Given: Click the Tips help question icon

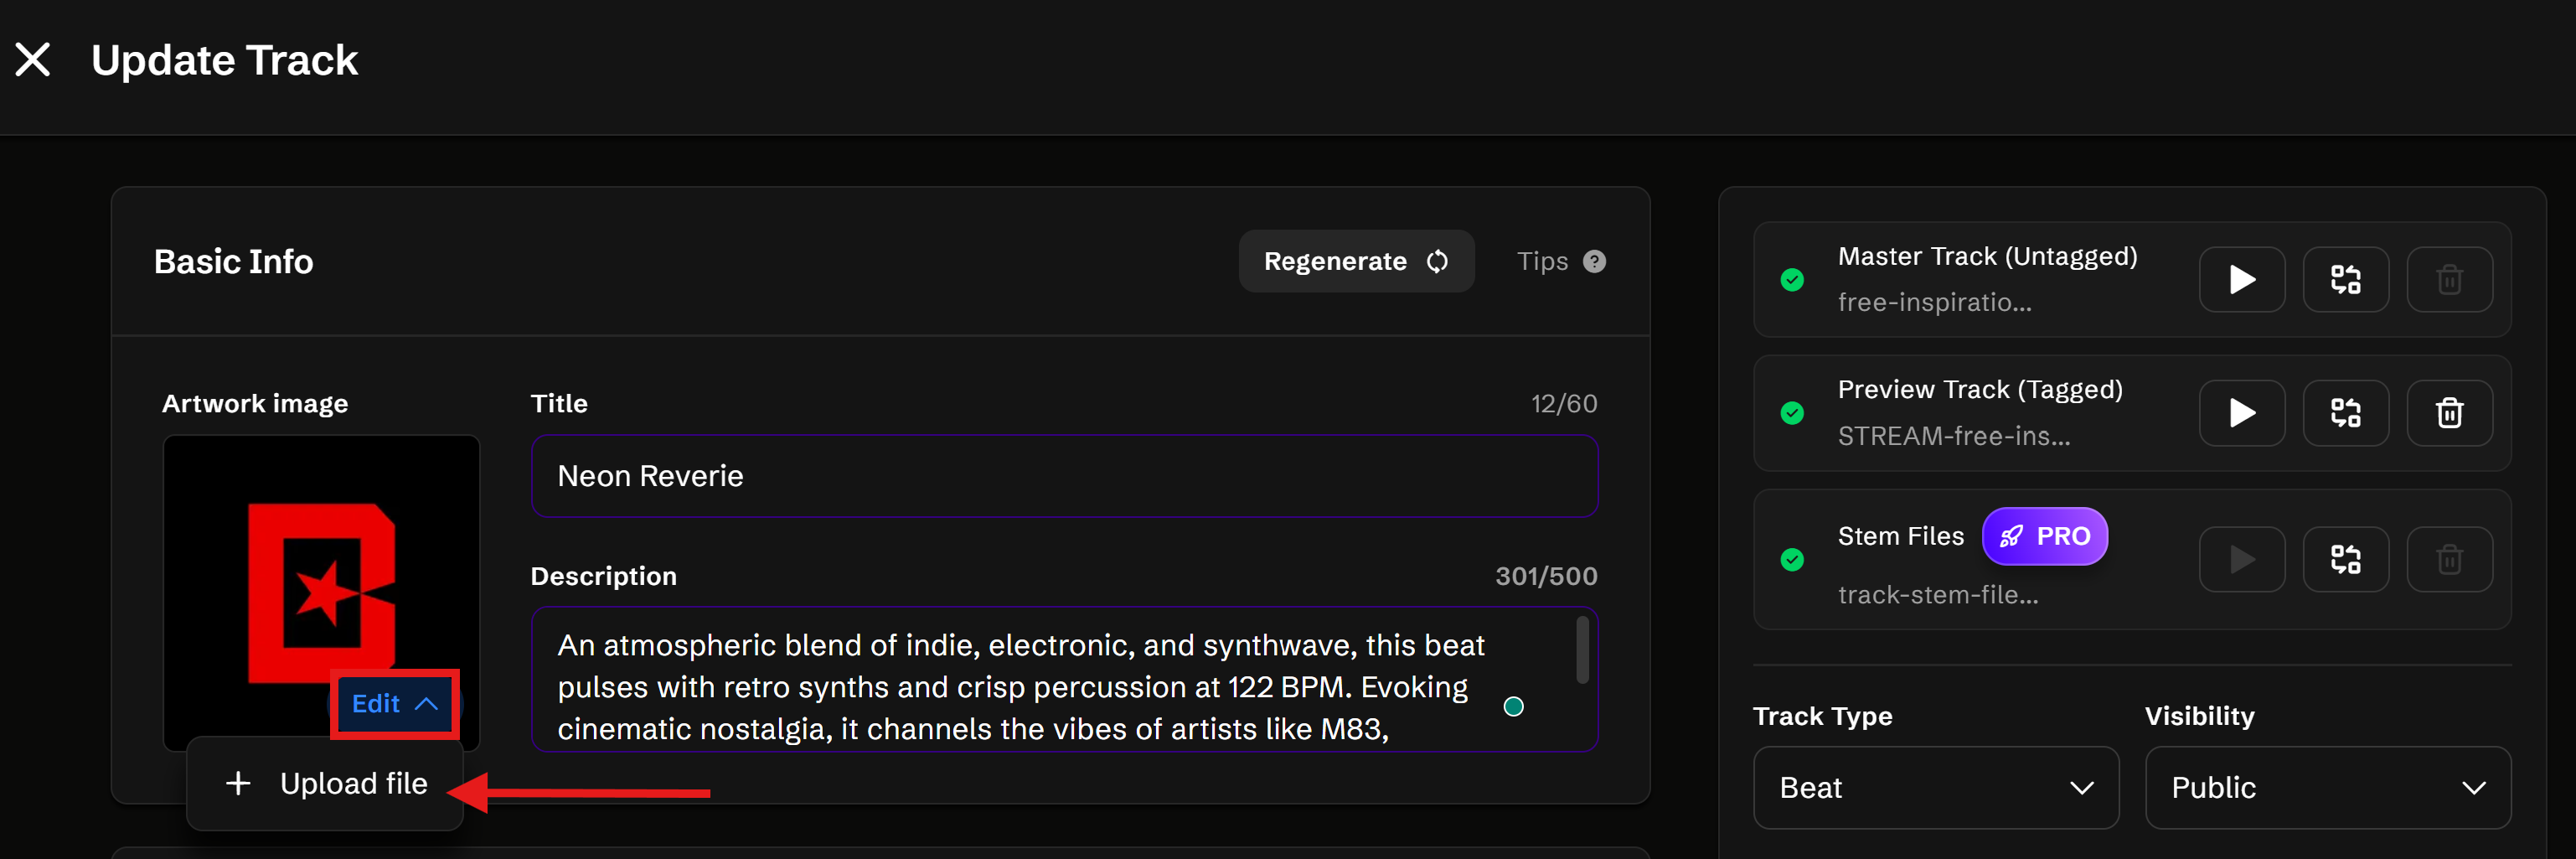Looking at the screenshot, I should [1594, 262].
